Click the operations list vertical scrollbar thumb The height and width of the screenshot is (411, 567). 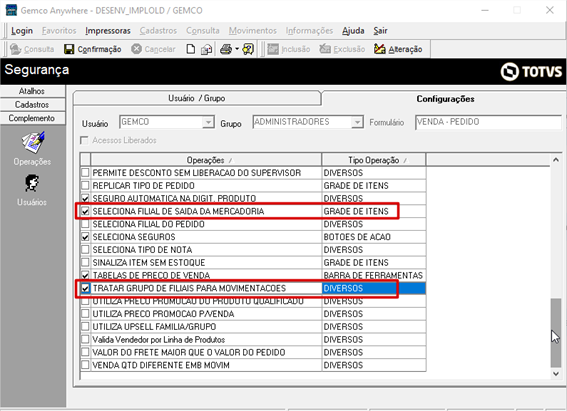point(556,333)
